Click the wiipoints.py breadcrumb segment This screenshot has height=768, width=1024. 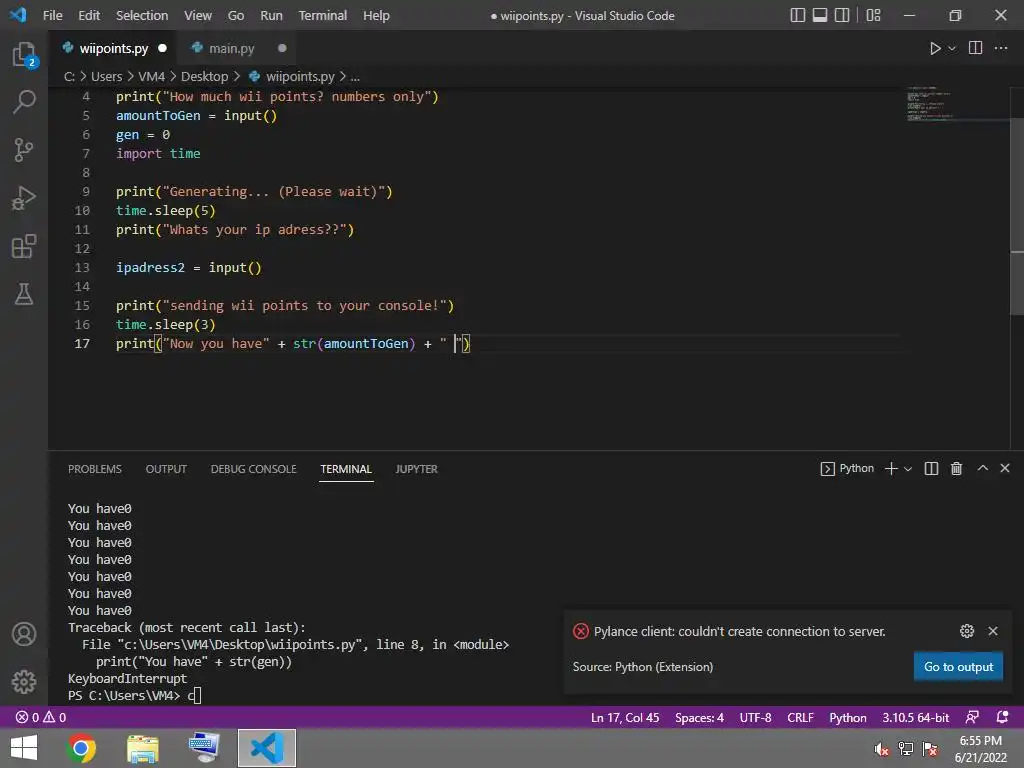pyautogui.click(x=300, y=76)
